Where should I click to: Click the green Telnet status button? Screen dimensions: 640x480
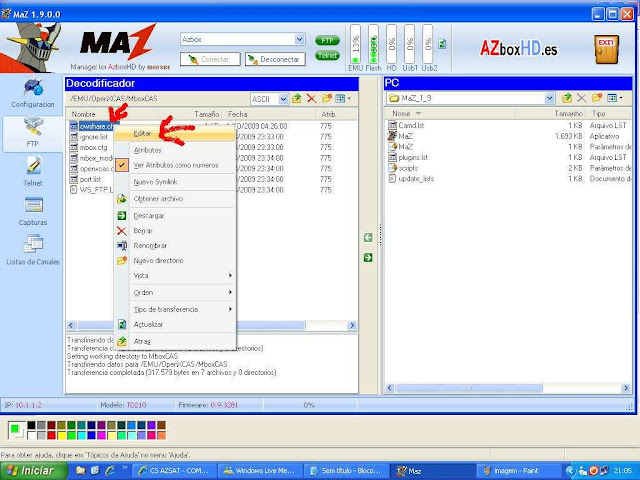click(327, 55)
